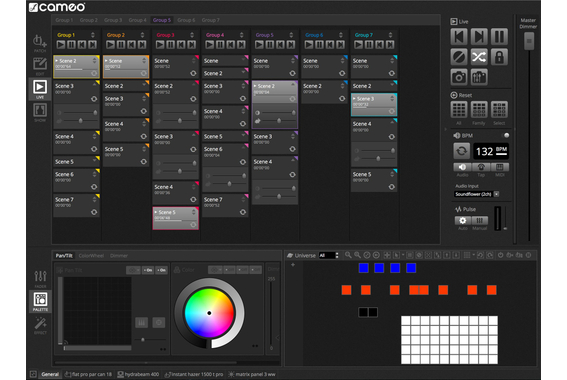Select the first blue fixture square

click(363, 268)
